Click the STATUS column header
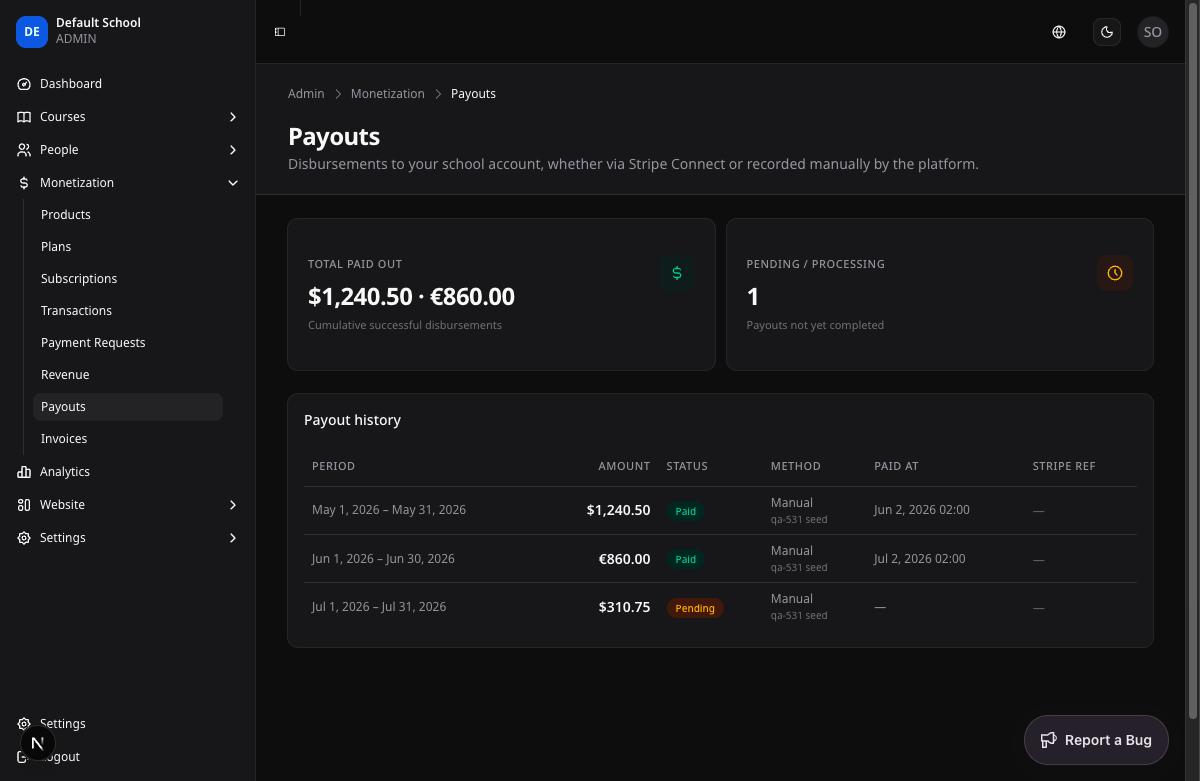 click(x=687, y=466)
